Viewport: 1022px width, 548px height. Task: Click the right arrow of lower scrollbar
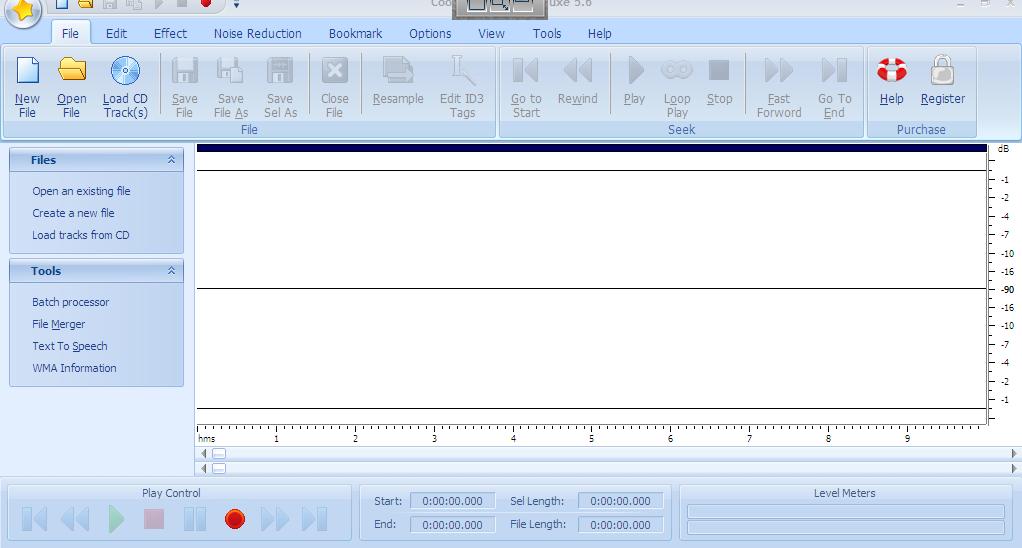point(1014,468)
